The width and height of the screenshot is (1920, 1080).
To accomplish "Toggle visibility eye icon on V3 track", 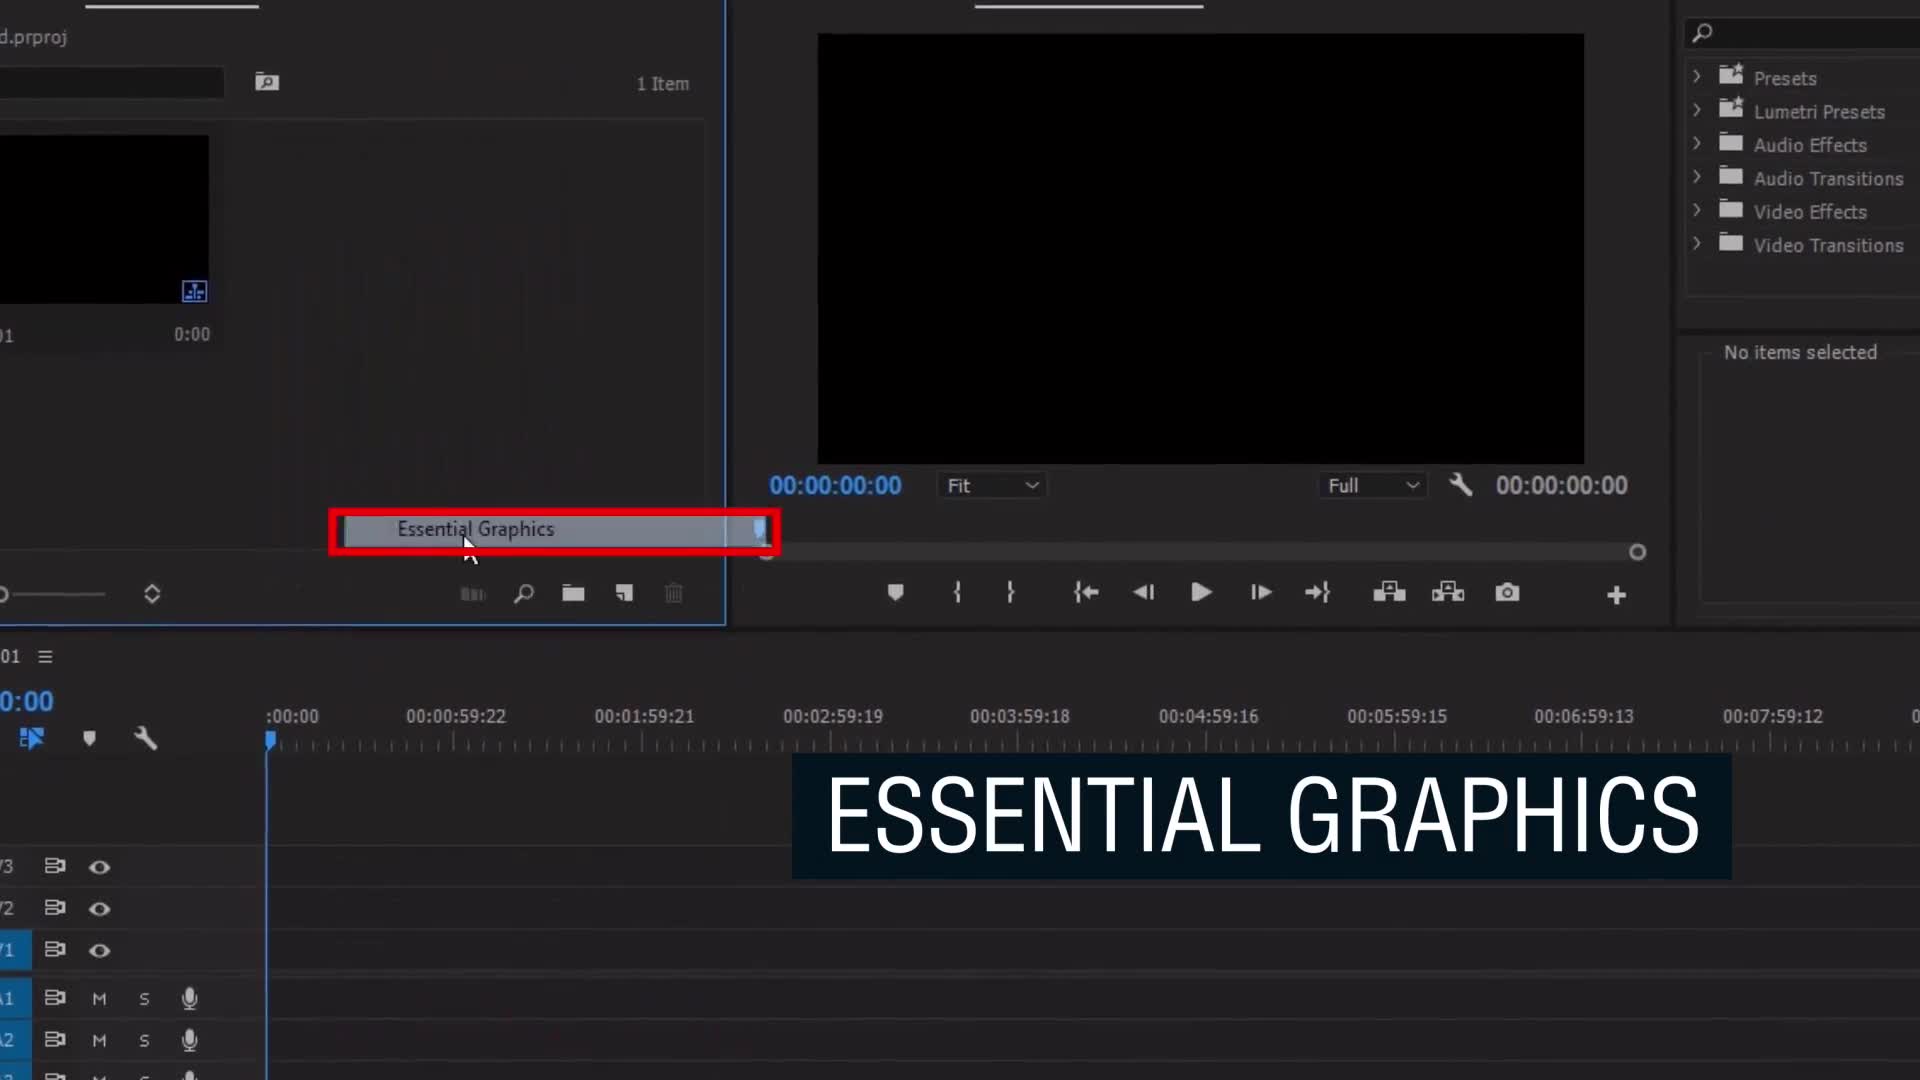I will [x=98, y=866].
